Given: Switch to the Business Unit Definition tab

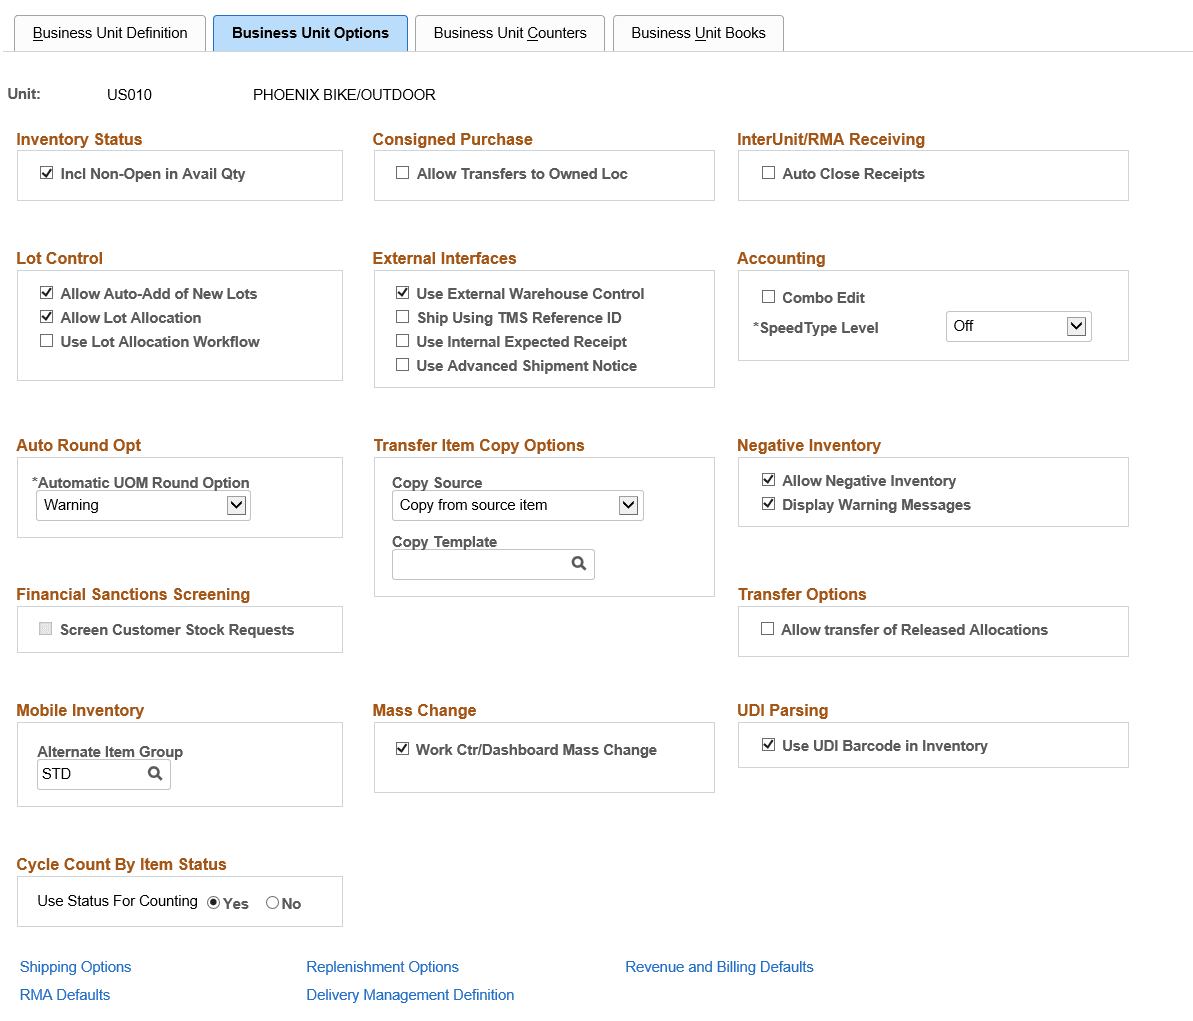Looking at the screenshot, I should [x=109, y=33].
